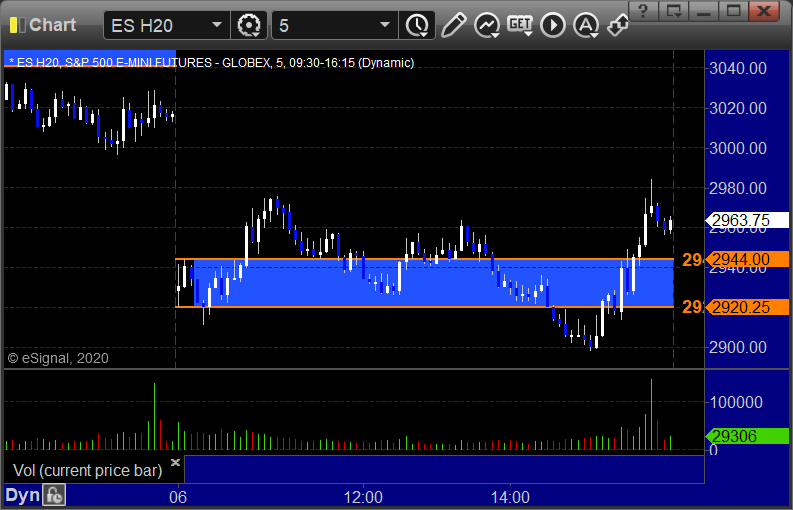Viewport: 793px width, 510px height.
Task: Start bar replay with play icon
Action: (x=553, y=25)
